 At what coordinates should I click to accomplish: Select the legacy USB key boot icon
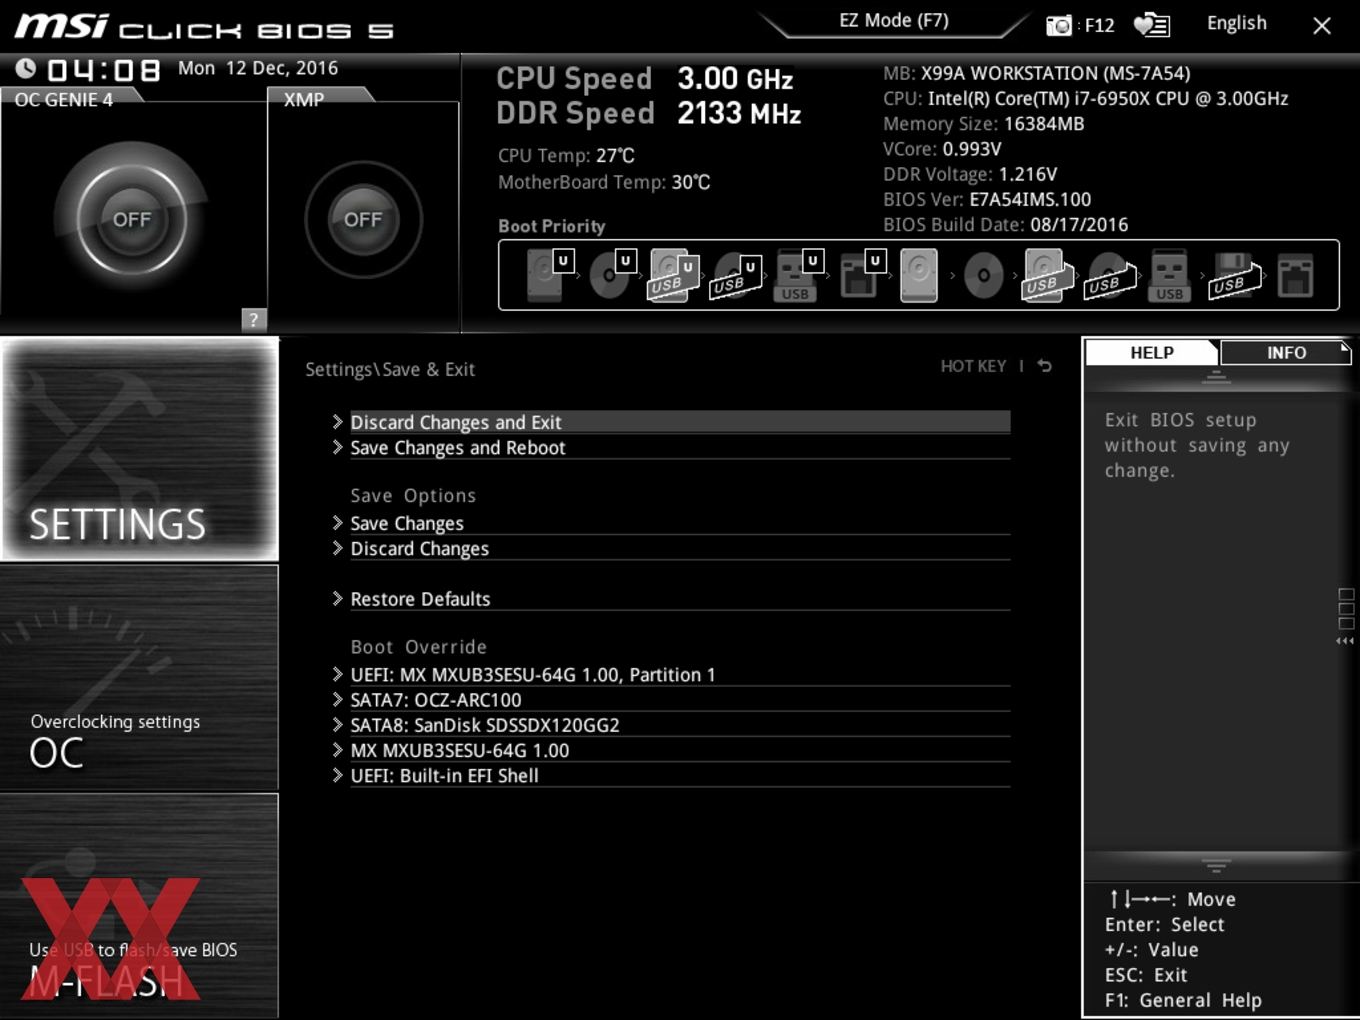click(1169, 275)
